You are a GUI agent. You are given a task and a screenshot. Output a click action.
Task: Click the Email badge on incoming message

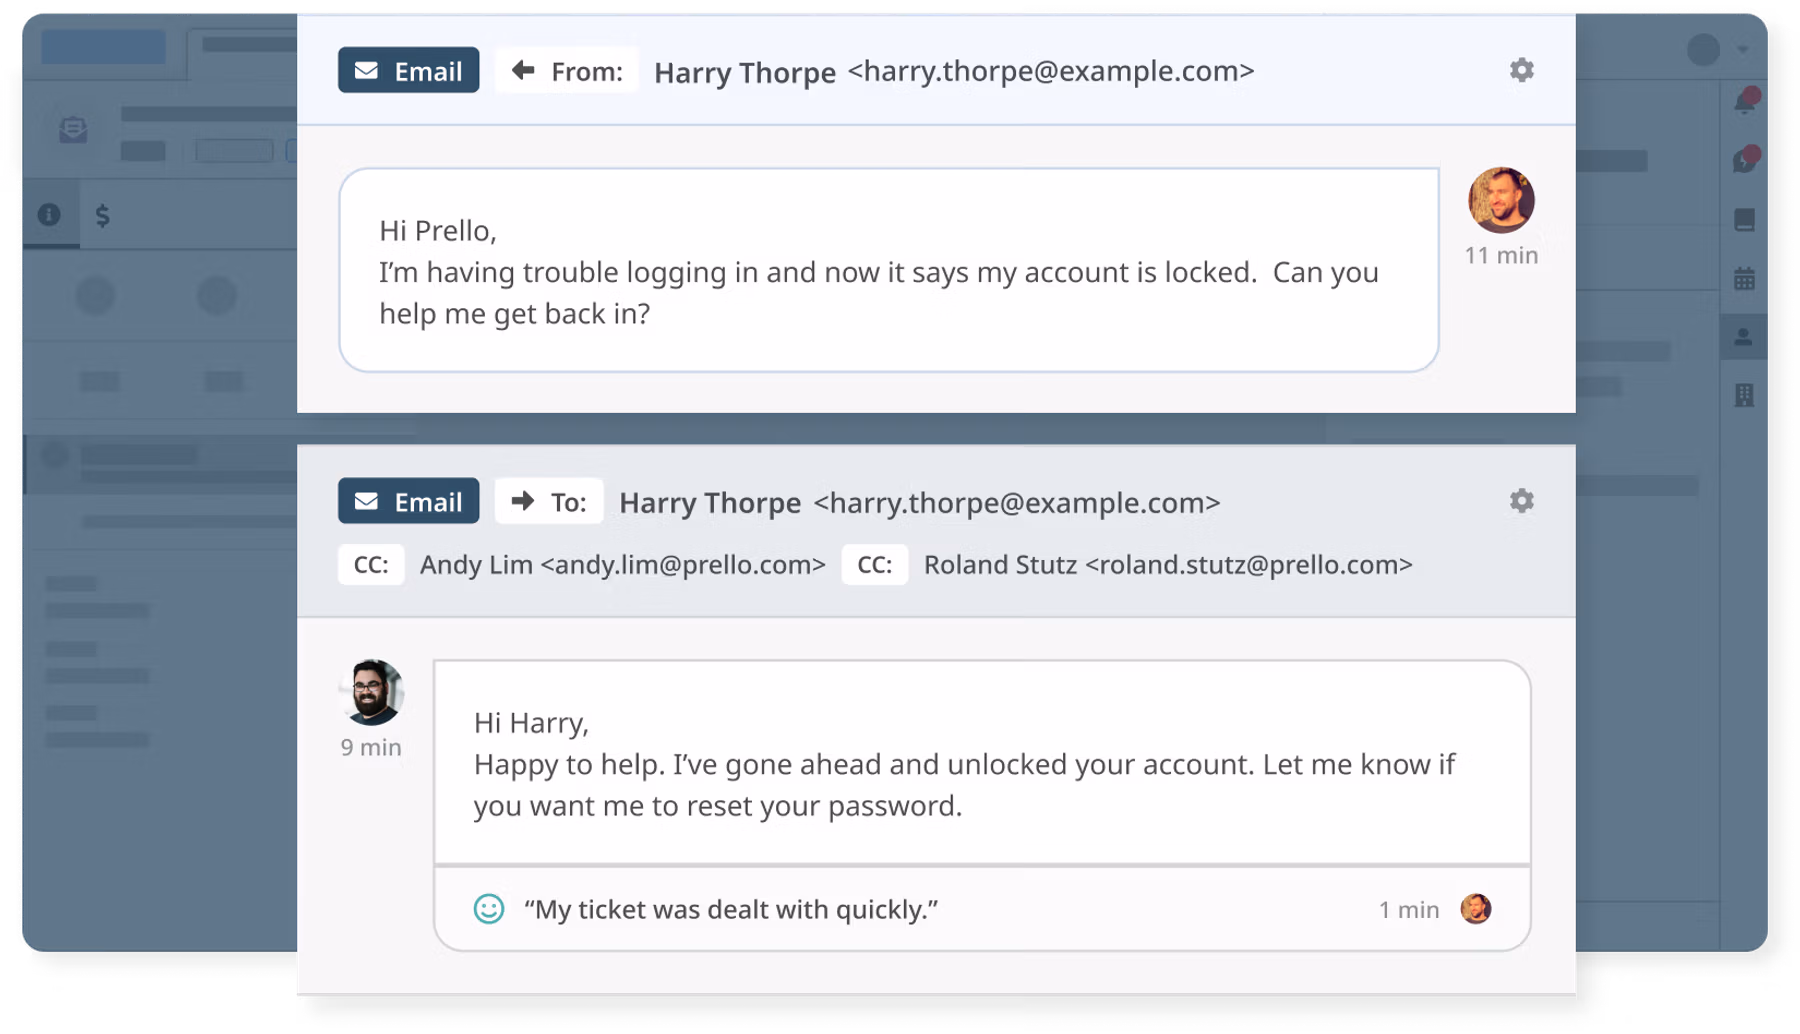coord(408,71)
